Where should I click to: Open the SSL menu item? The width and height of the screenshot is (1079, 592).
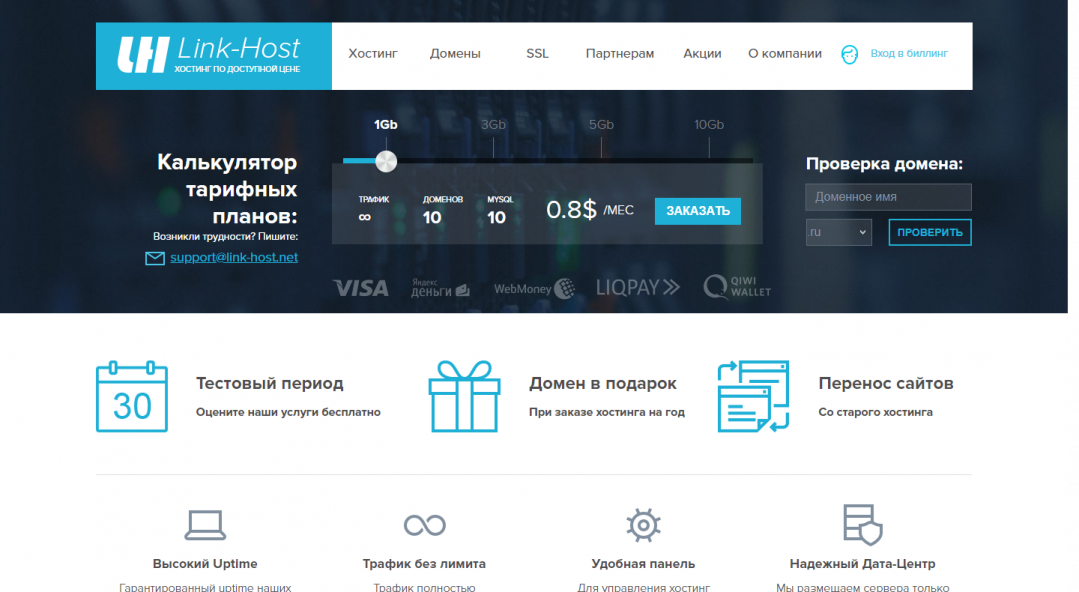coord(537,54)
